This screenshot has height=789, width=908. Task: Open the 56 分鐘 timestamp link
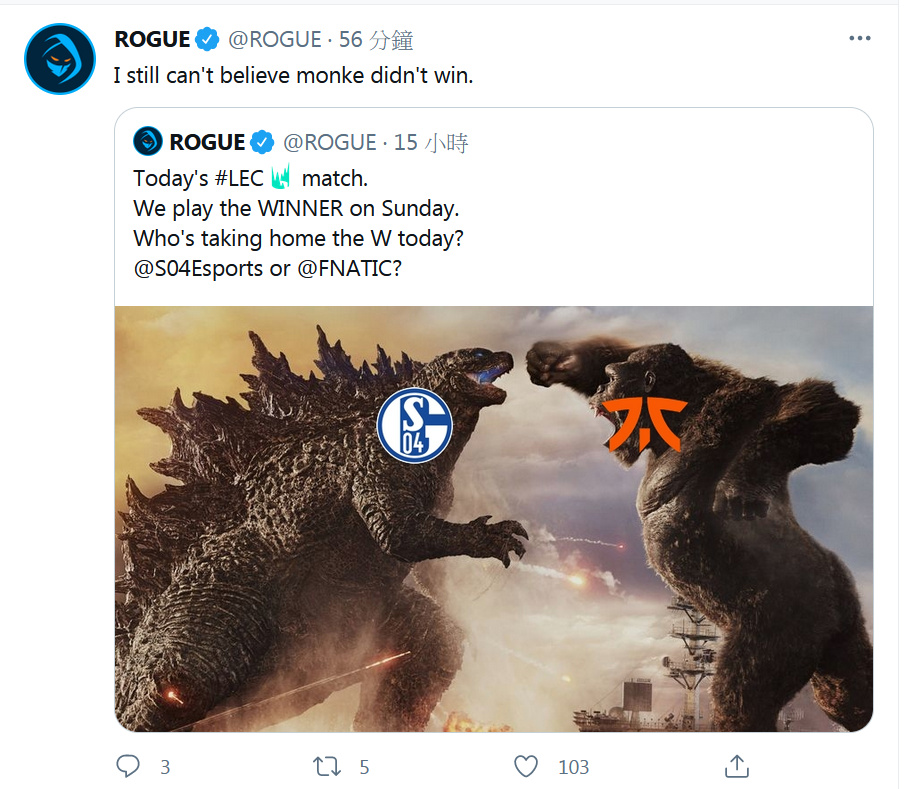tap(376, 40)
